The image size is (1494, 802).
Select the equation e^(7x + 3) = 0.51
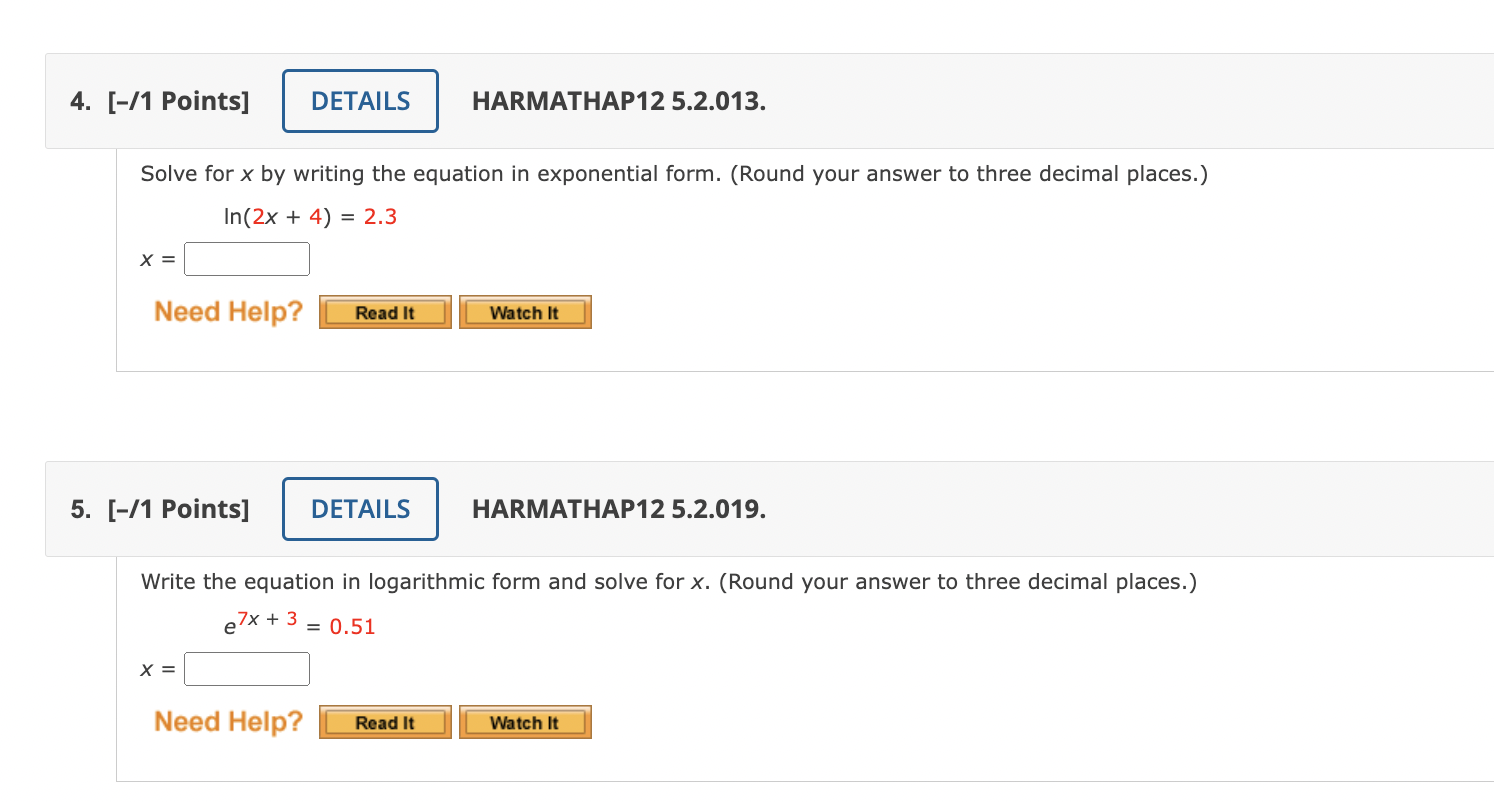[298, 625]
